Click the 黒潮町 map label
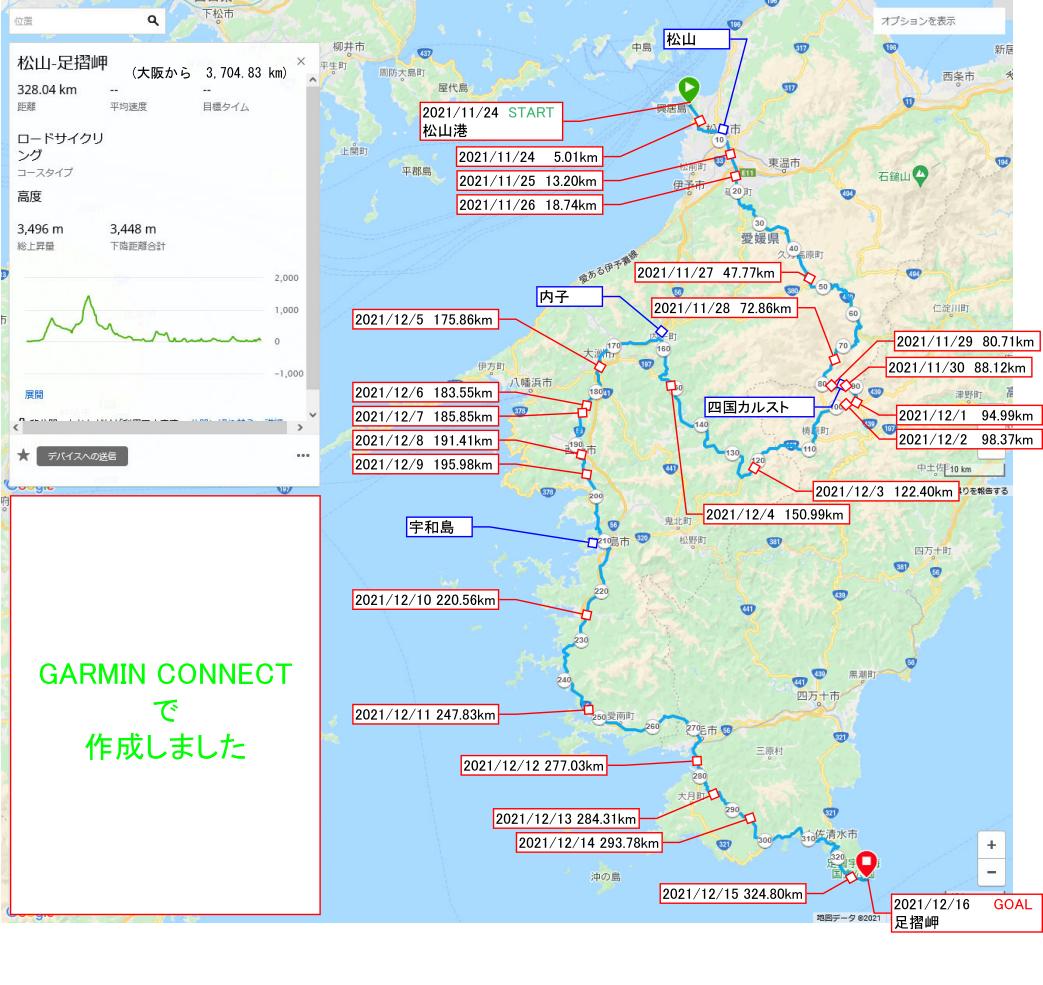The image size is (1043, 985). pyautogui.click(x=862, y=674)
